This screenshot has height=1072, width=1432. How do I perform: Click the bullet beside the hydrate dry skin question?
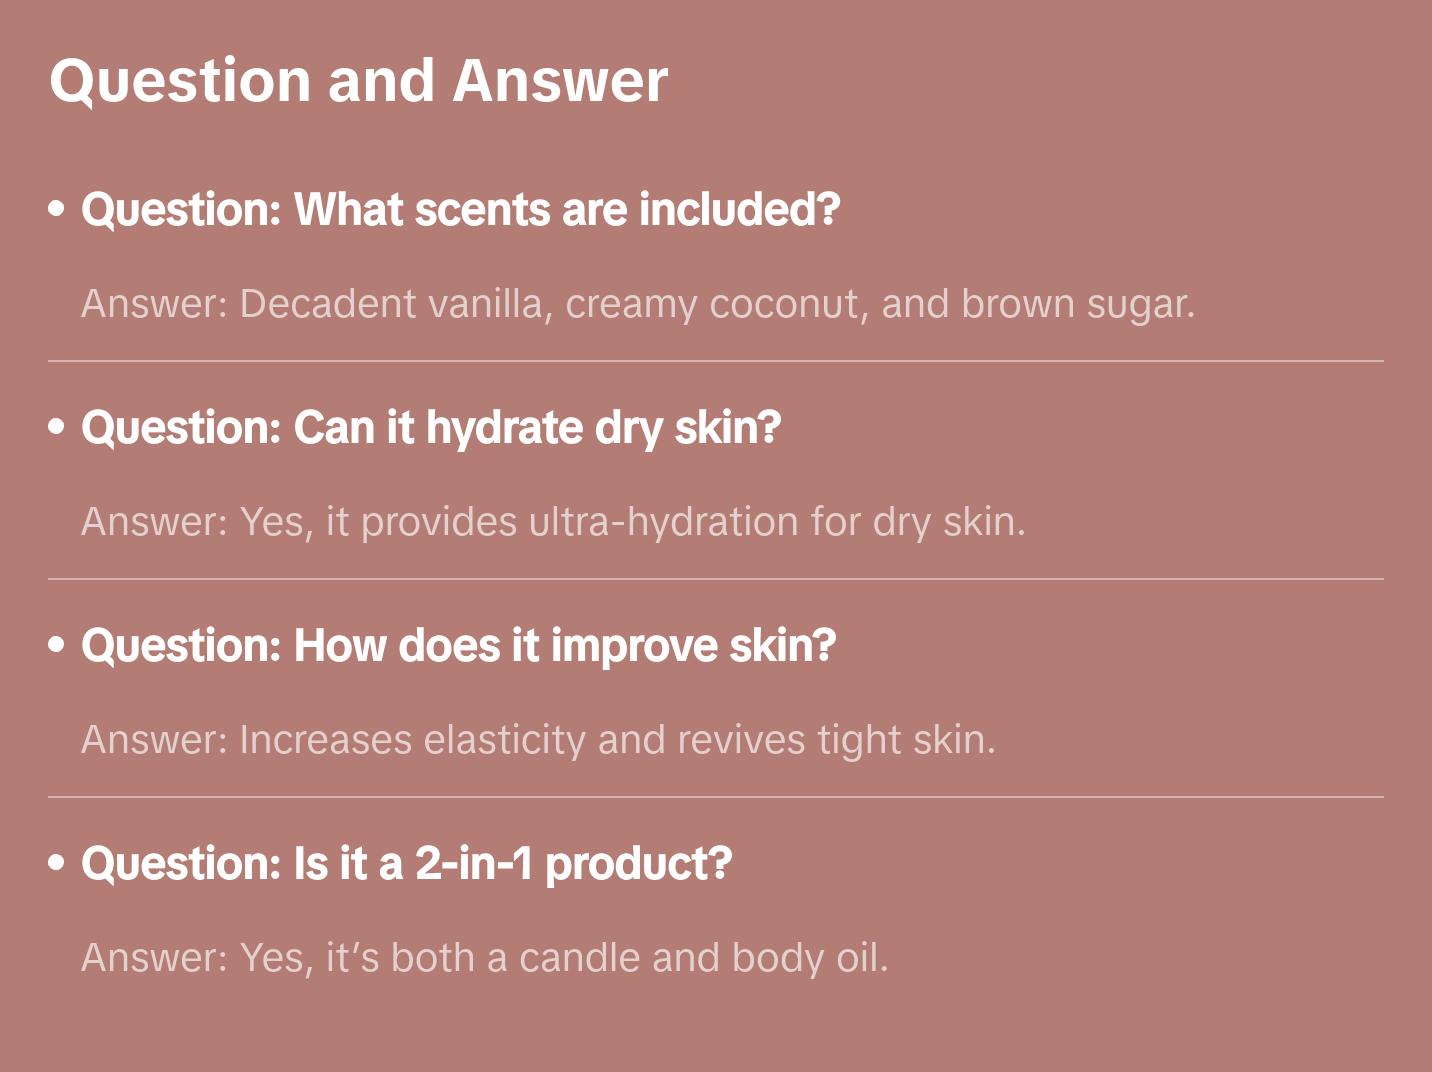point(57,427)
